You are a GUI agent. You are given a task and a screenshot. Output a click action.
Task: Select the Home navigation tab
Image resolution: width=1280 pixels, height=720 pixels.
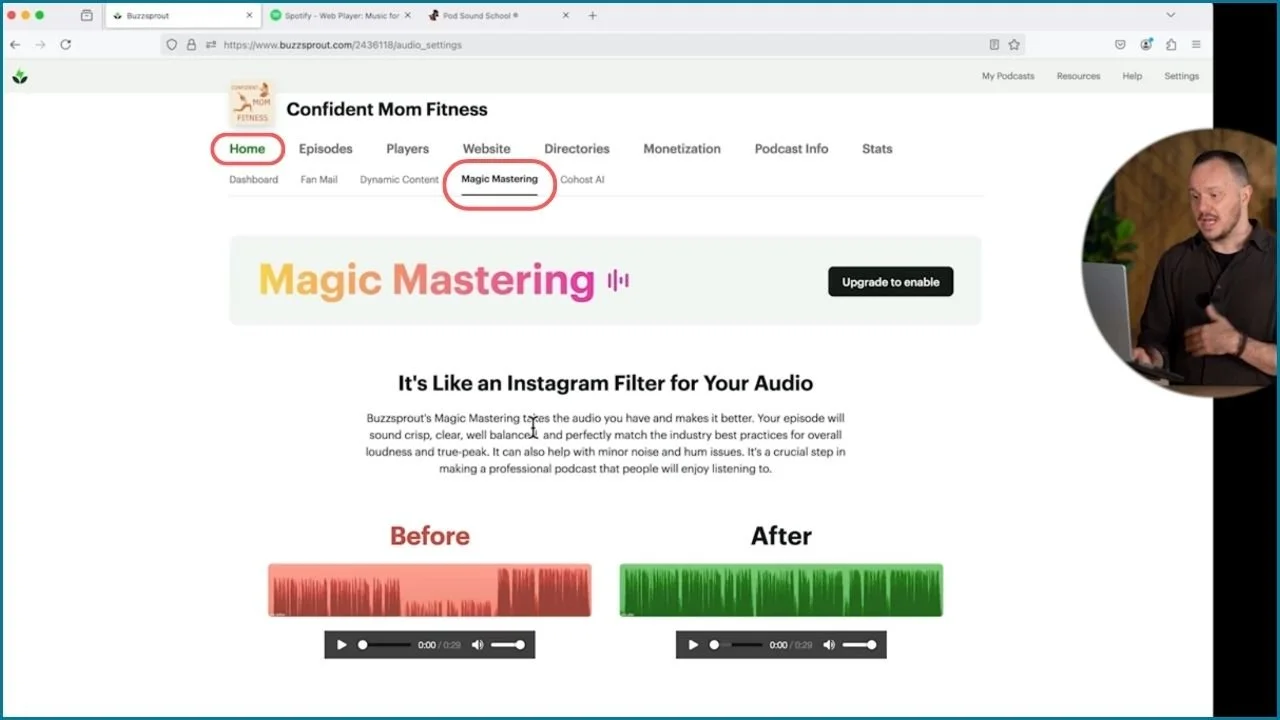247,149
